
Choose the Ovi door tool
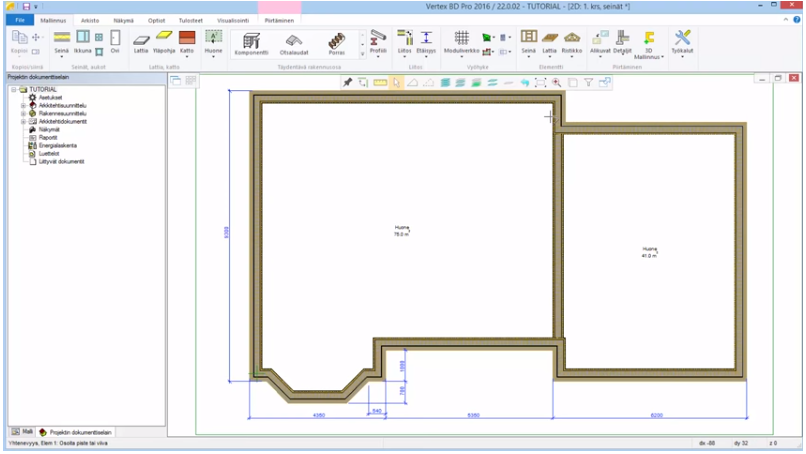[x=114, y=40]
